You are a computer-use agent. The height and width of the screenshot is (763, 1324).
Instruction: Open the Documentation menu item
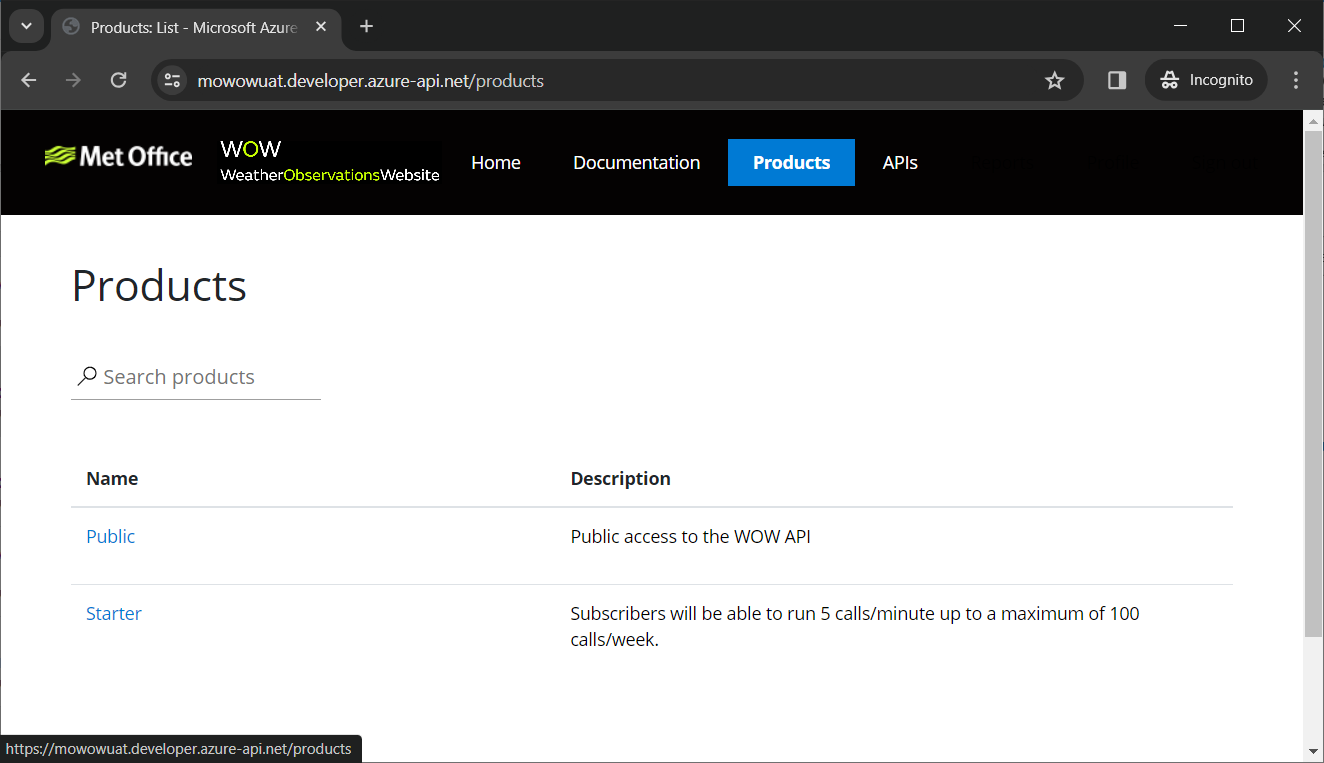click(636, 163)
